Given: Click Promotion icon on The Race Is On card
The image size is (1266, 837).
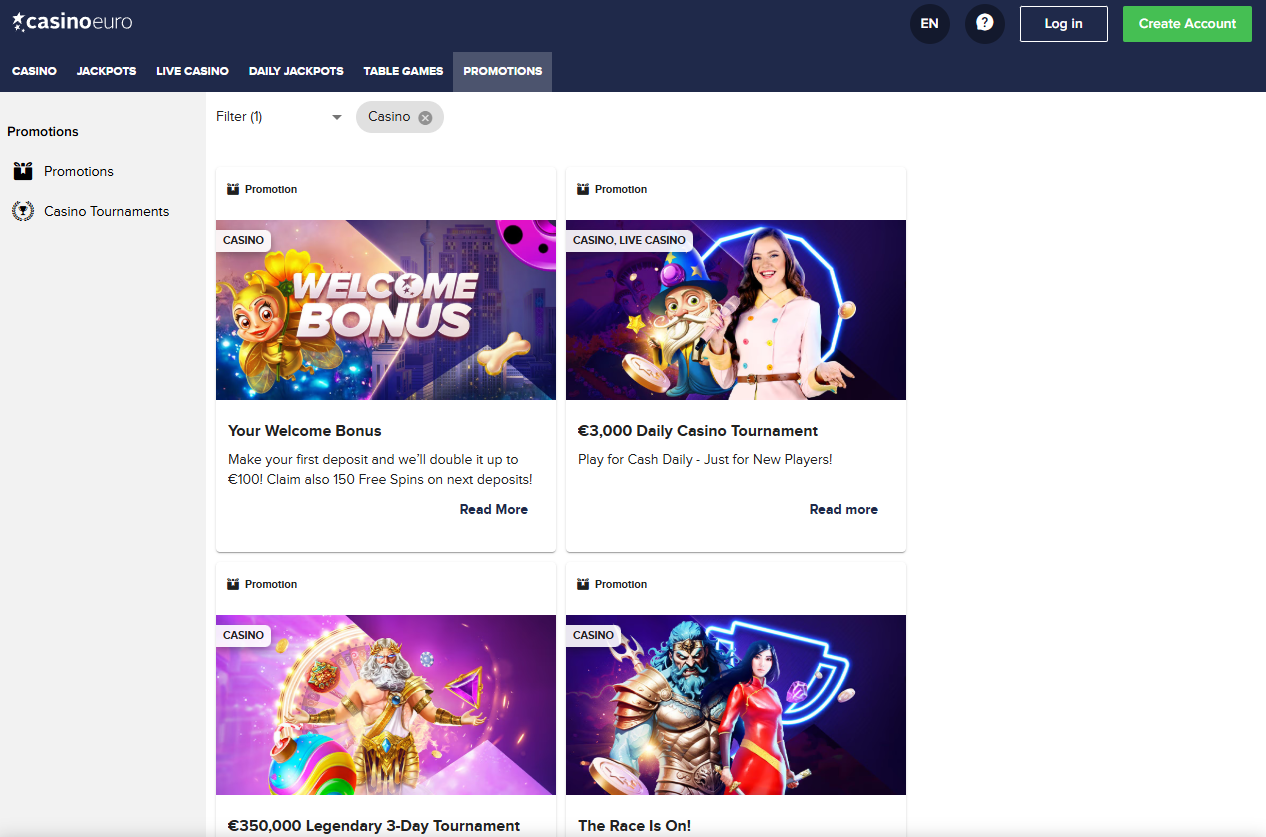Looking at the screenshot, I should pyautogui.click(x=583, y=584).
